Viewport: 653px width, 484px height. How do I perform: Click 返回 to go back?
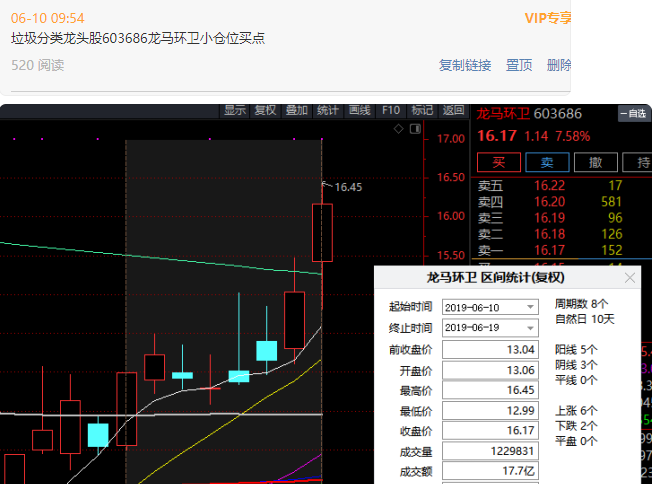click(x=453, y=110)
